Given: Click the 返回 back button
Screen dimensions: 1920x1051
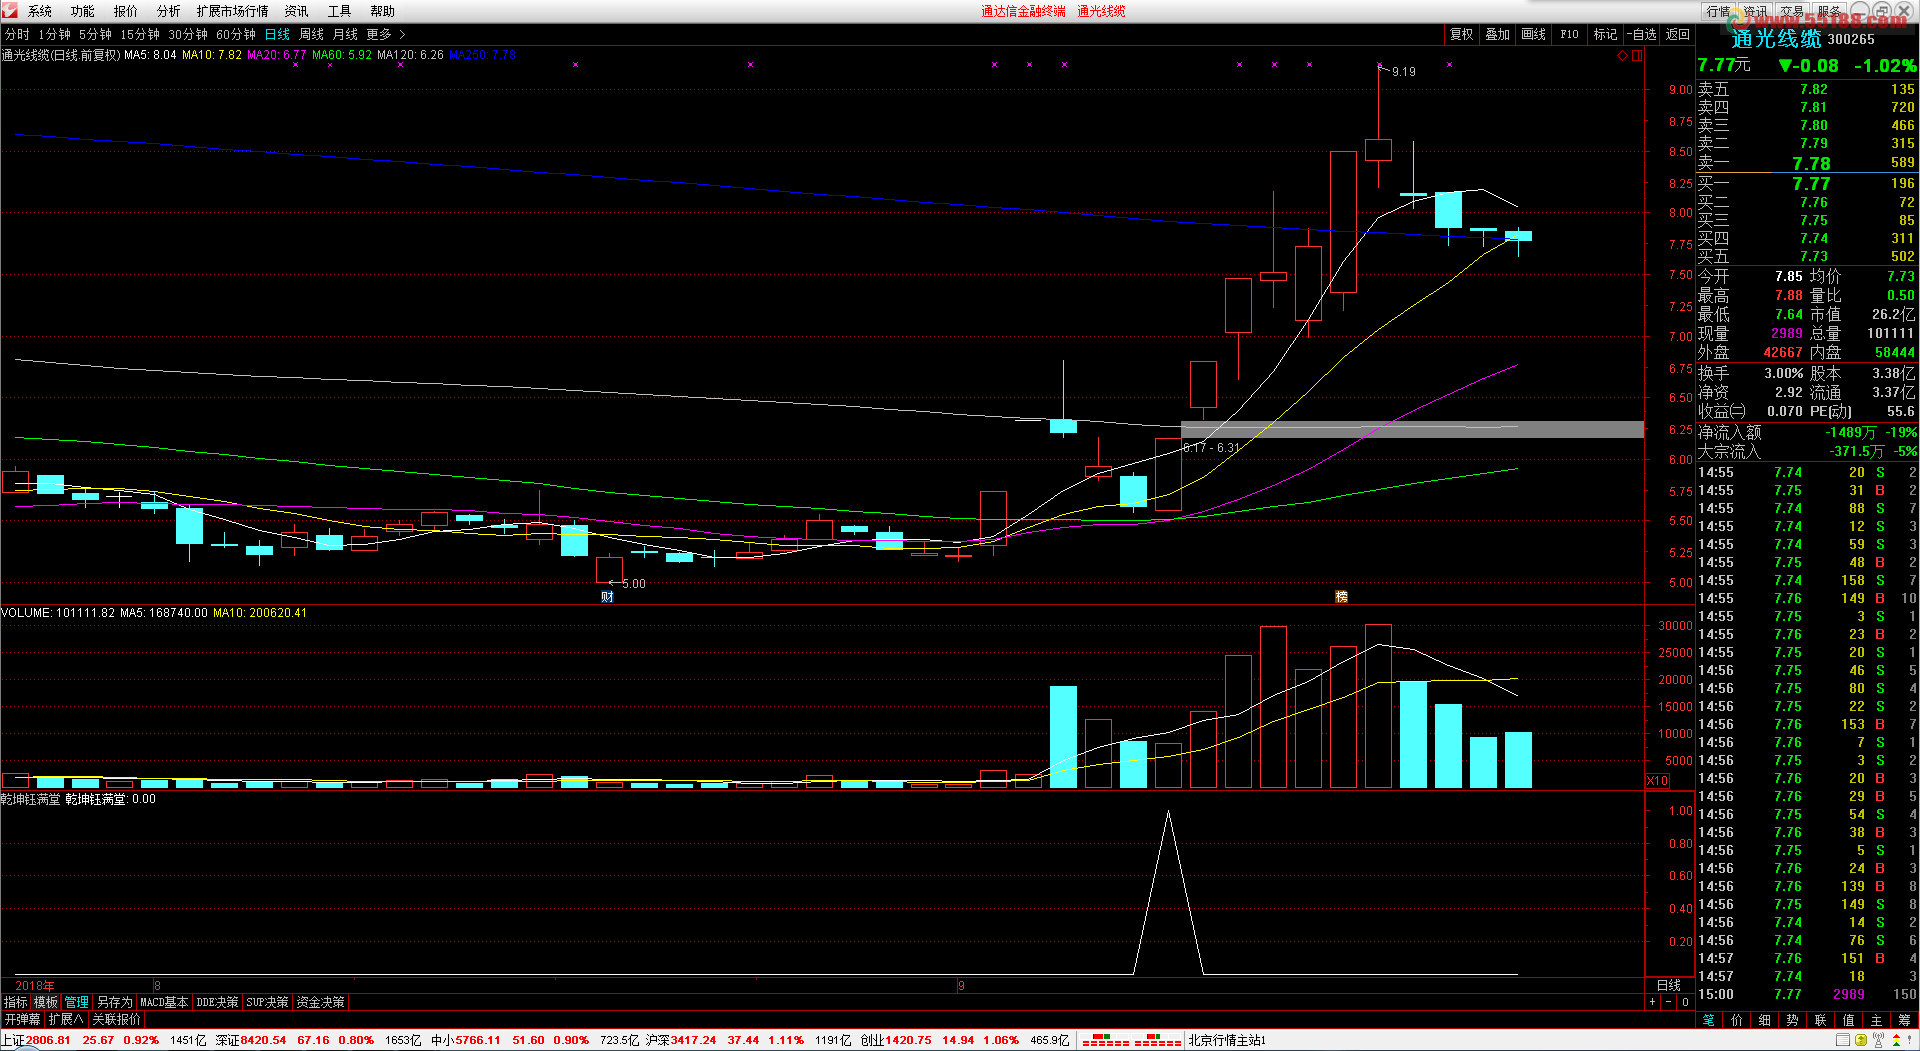Looking at the screenshot, I should (x=1678, y=34).
